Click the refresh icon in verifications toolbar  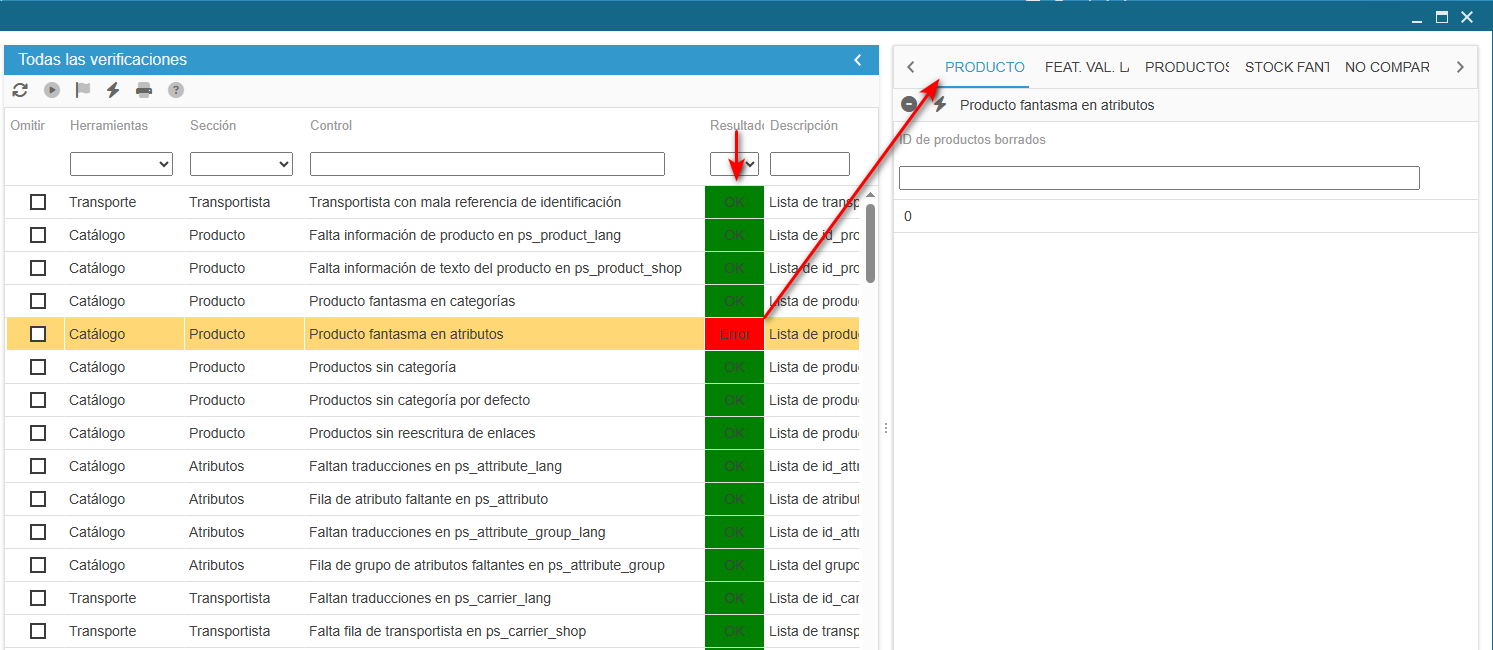(x=20, y=90)
